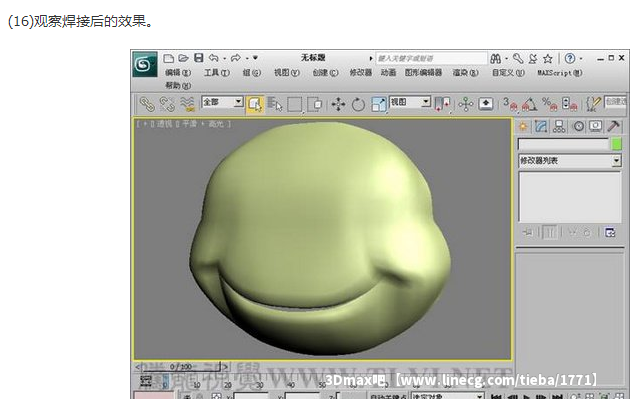Click the Subscription Center key icon
This screenshot has height=399, width=637.
(518, 59)
